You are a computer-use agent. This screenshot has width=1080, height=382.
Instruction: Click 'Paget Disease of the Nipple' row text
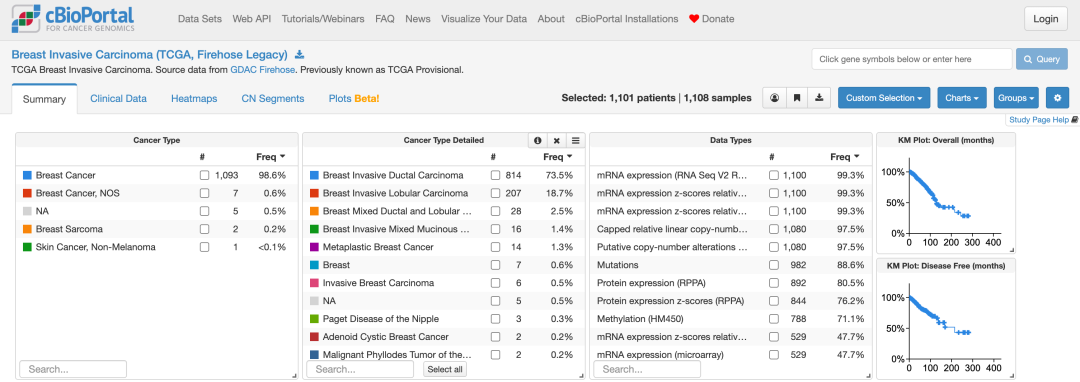pyautogui.click(x=381, y=319)
